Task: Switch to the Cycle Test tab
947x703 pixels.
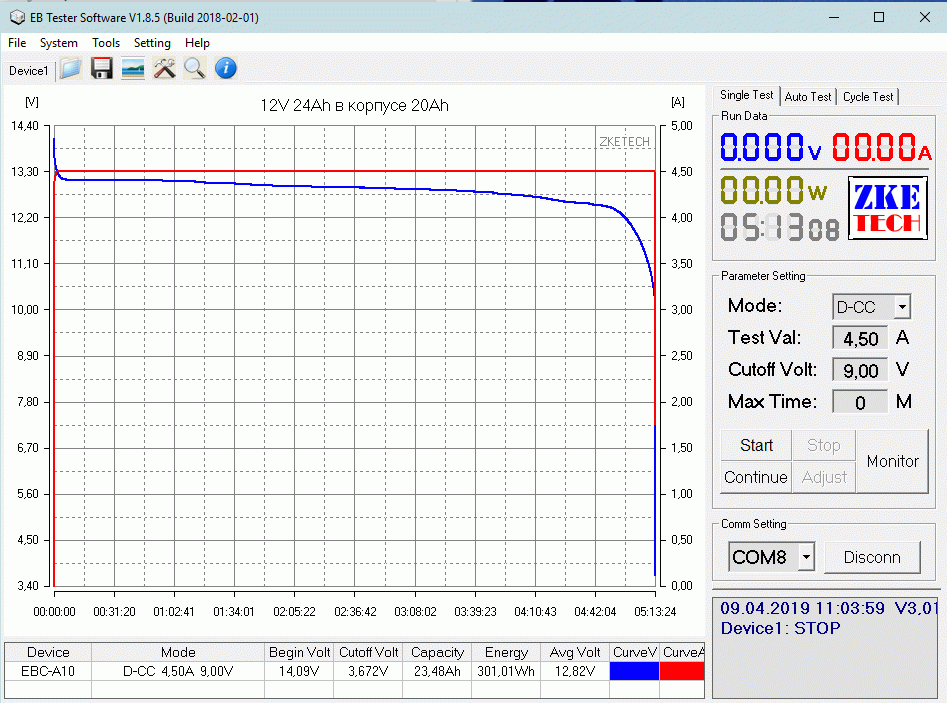Action: (868, 97)
